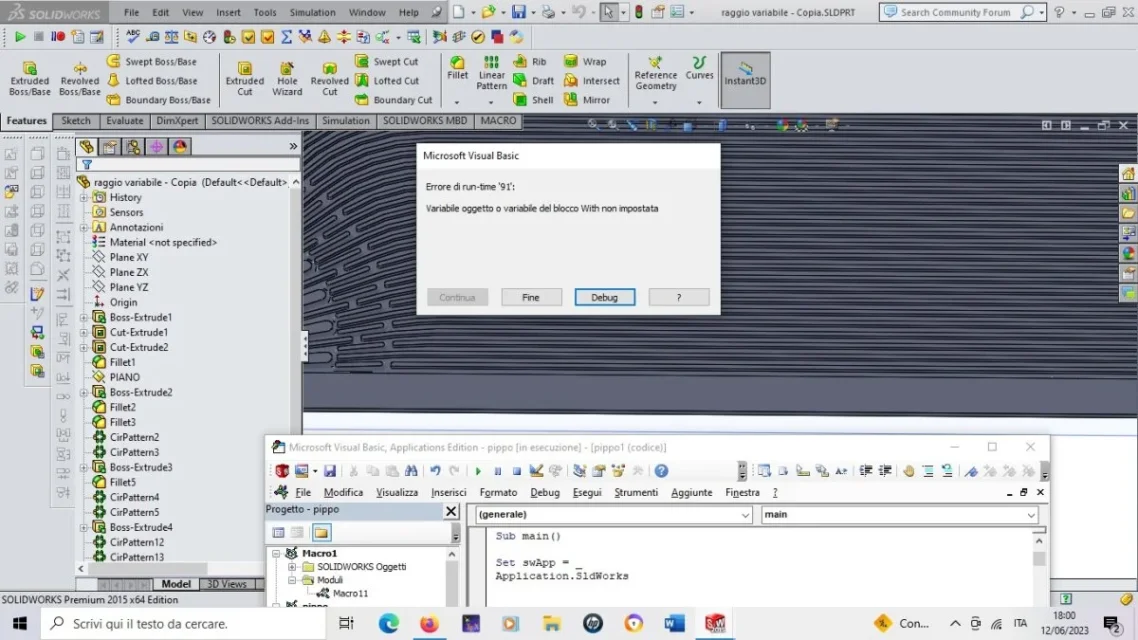This screenshot has height=640, width=1138.
Task: Expand the Cut-Extrude2 feature
Action: [84, 347]
